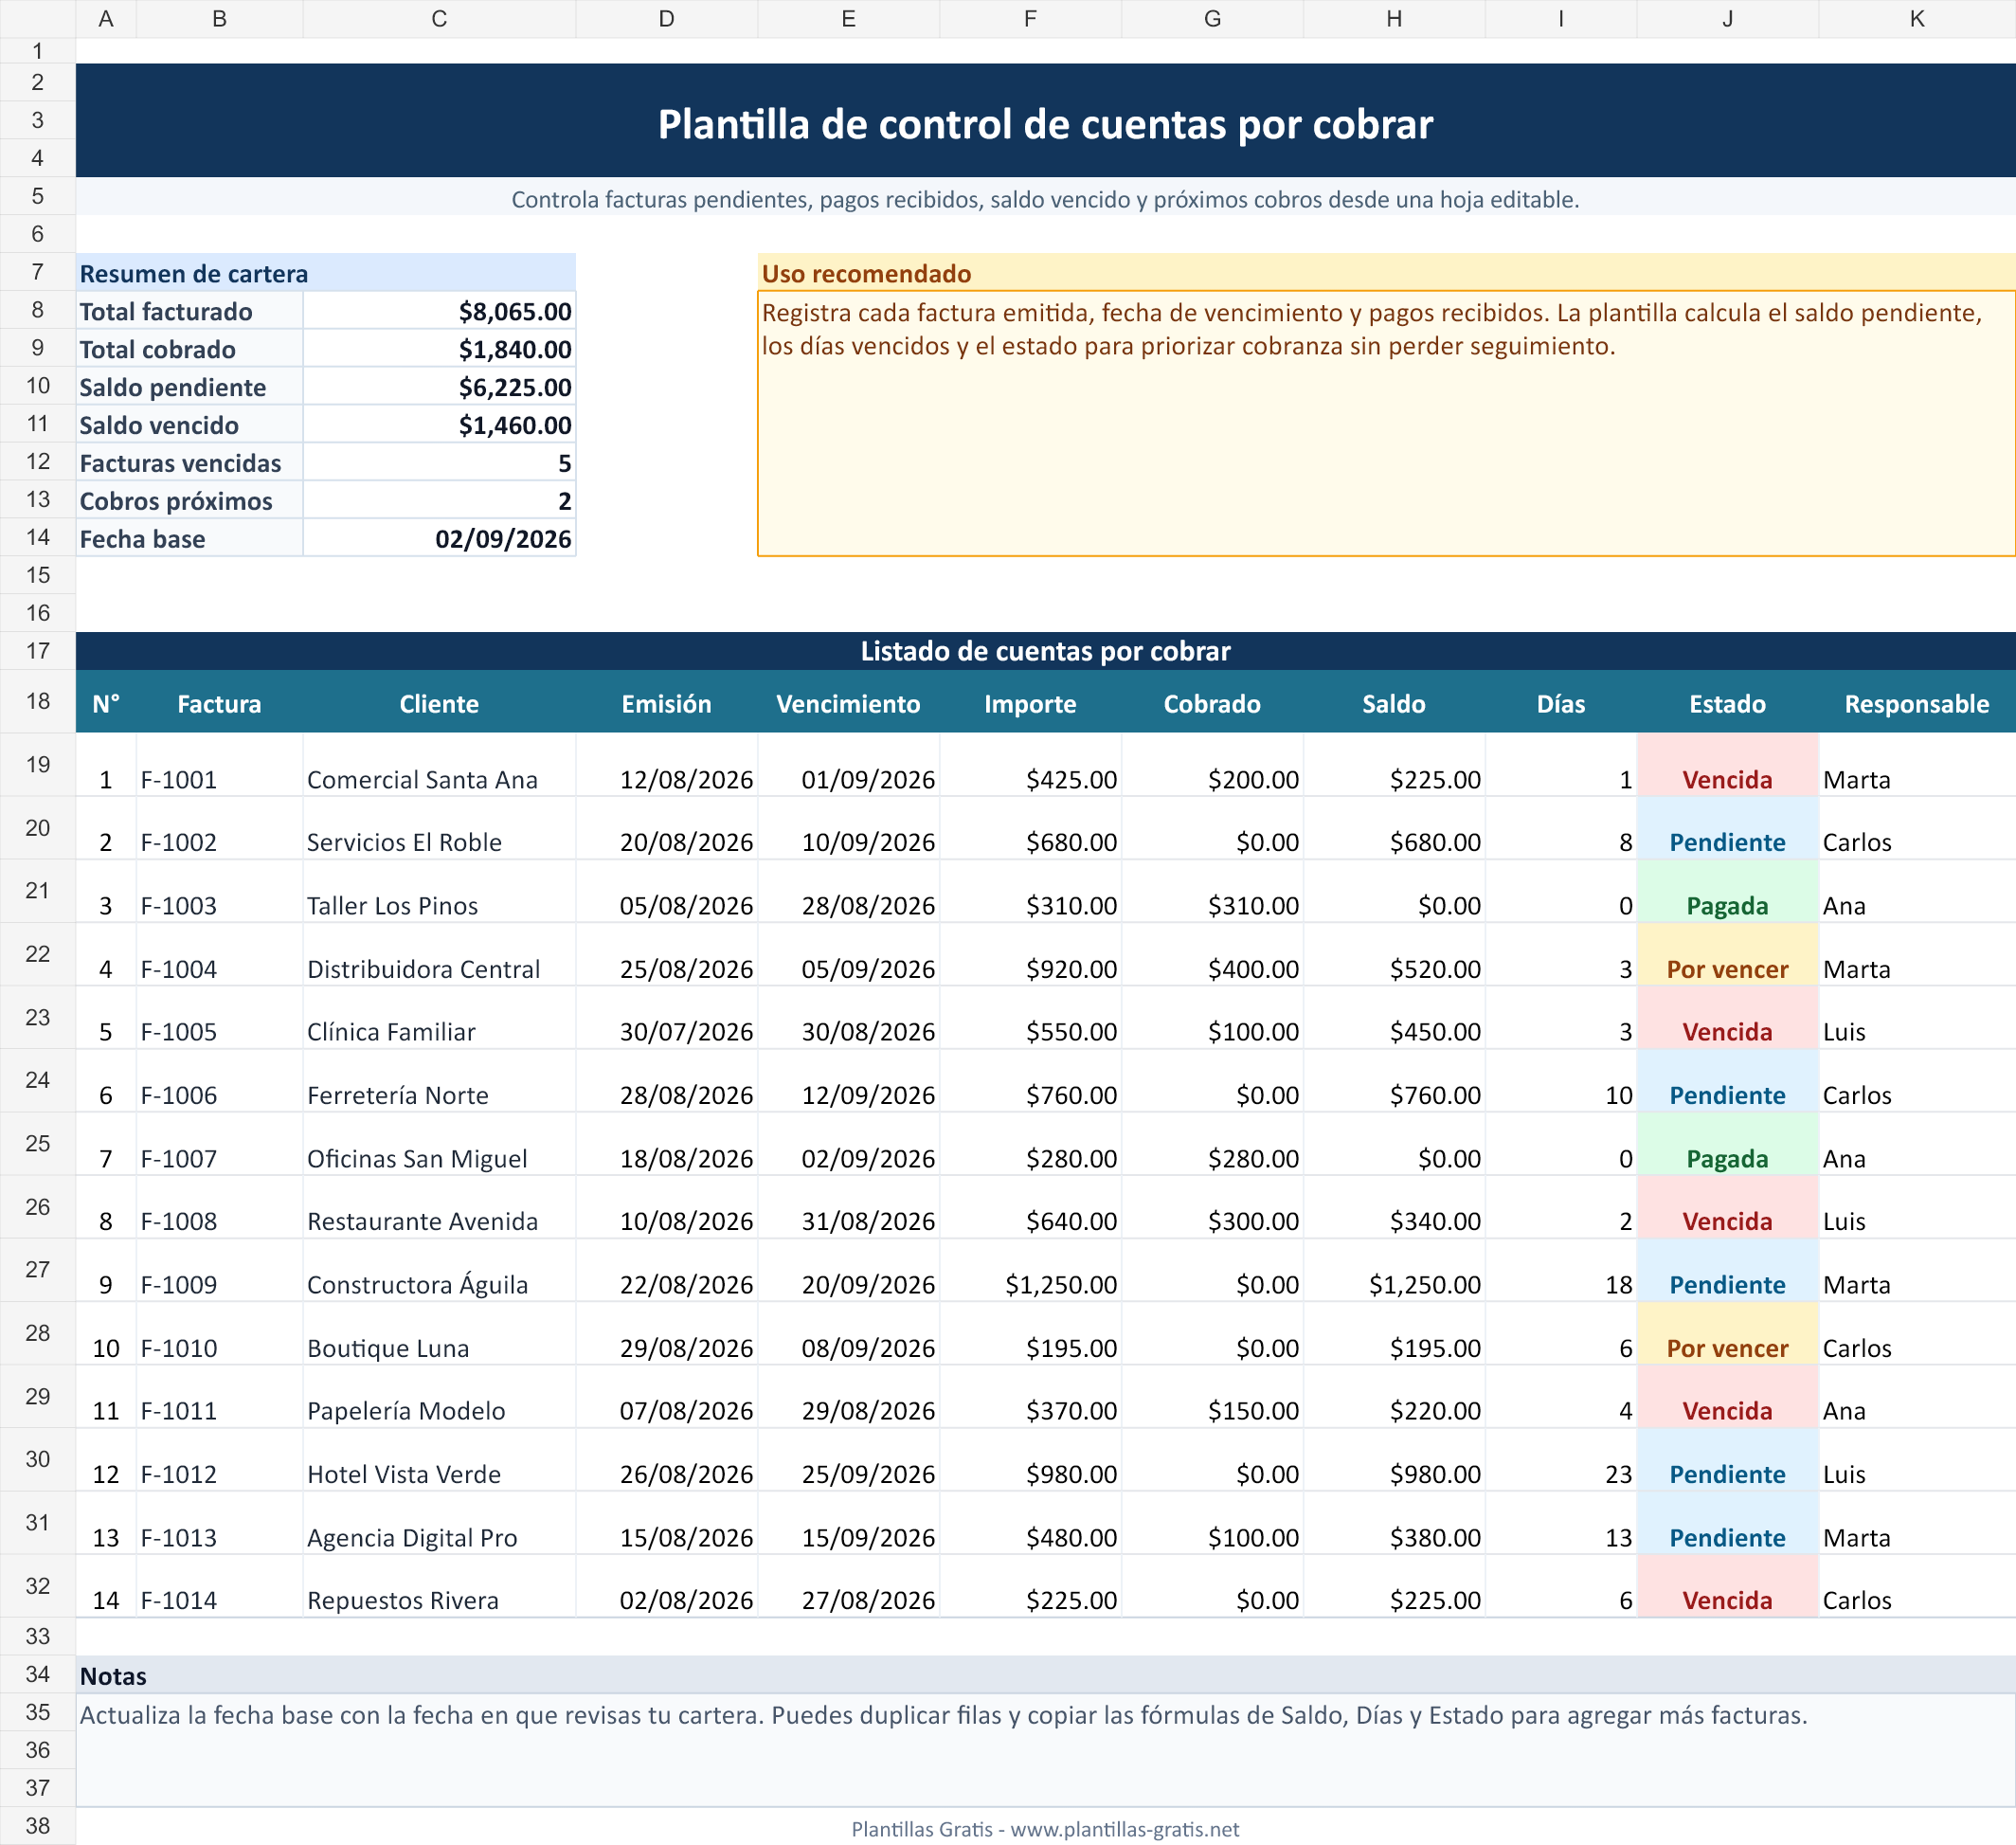Click the 'Días' column header
This screenshot has width=2016, height=1845.
tap(1561, 703)
